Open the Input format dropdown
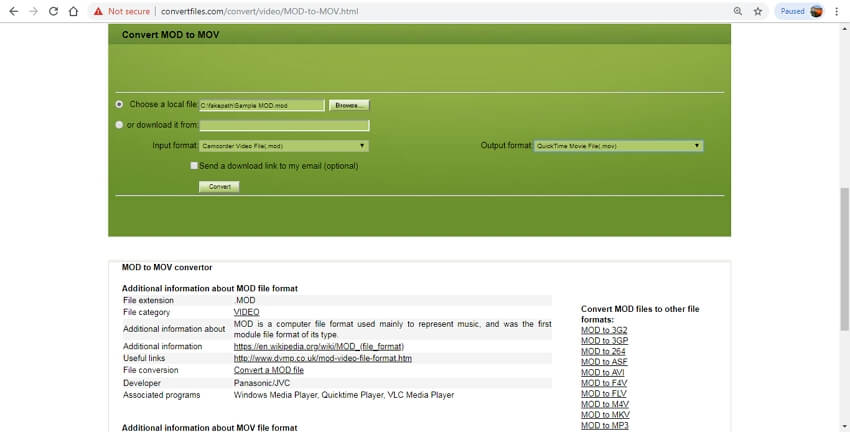This screenshot has width=850, height=432. click(x=284, y=146)
